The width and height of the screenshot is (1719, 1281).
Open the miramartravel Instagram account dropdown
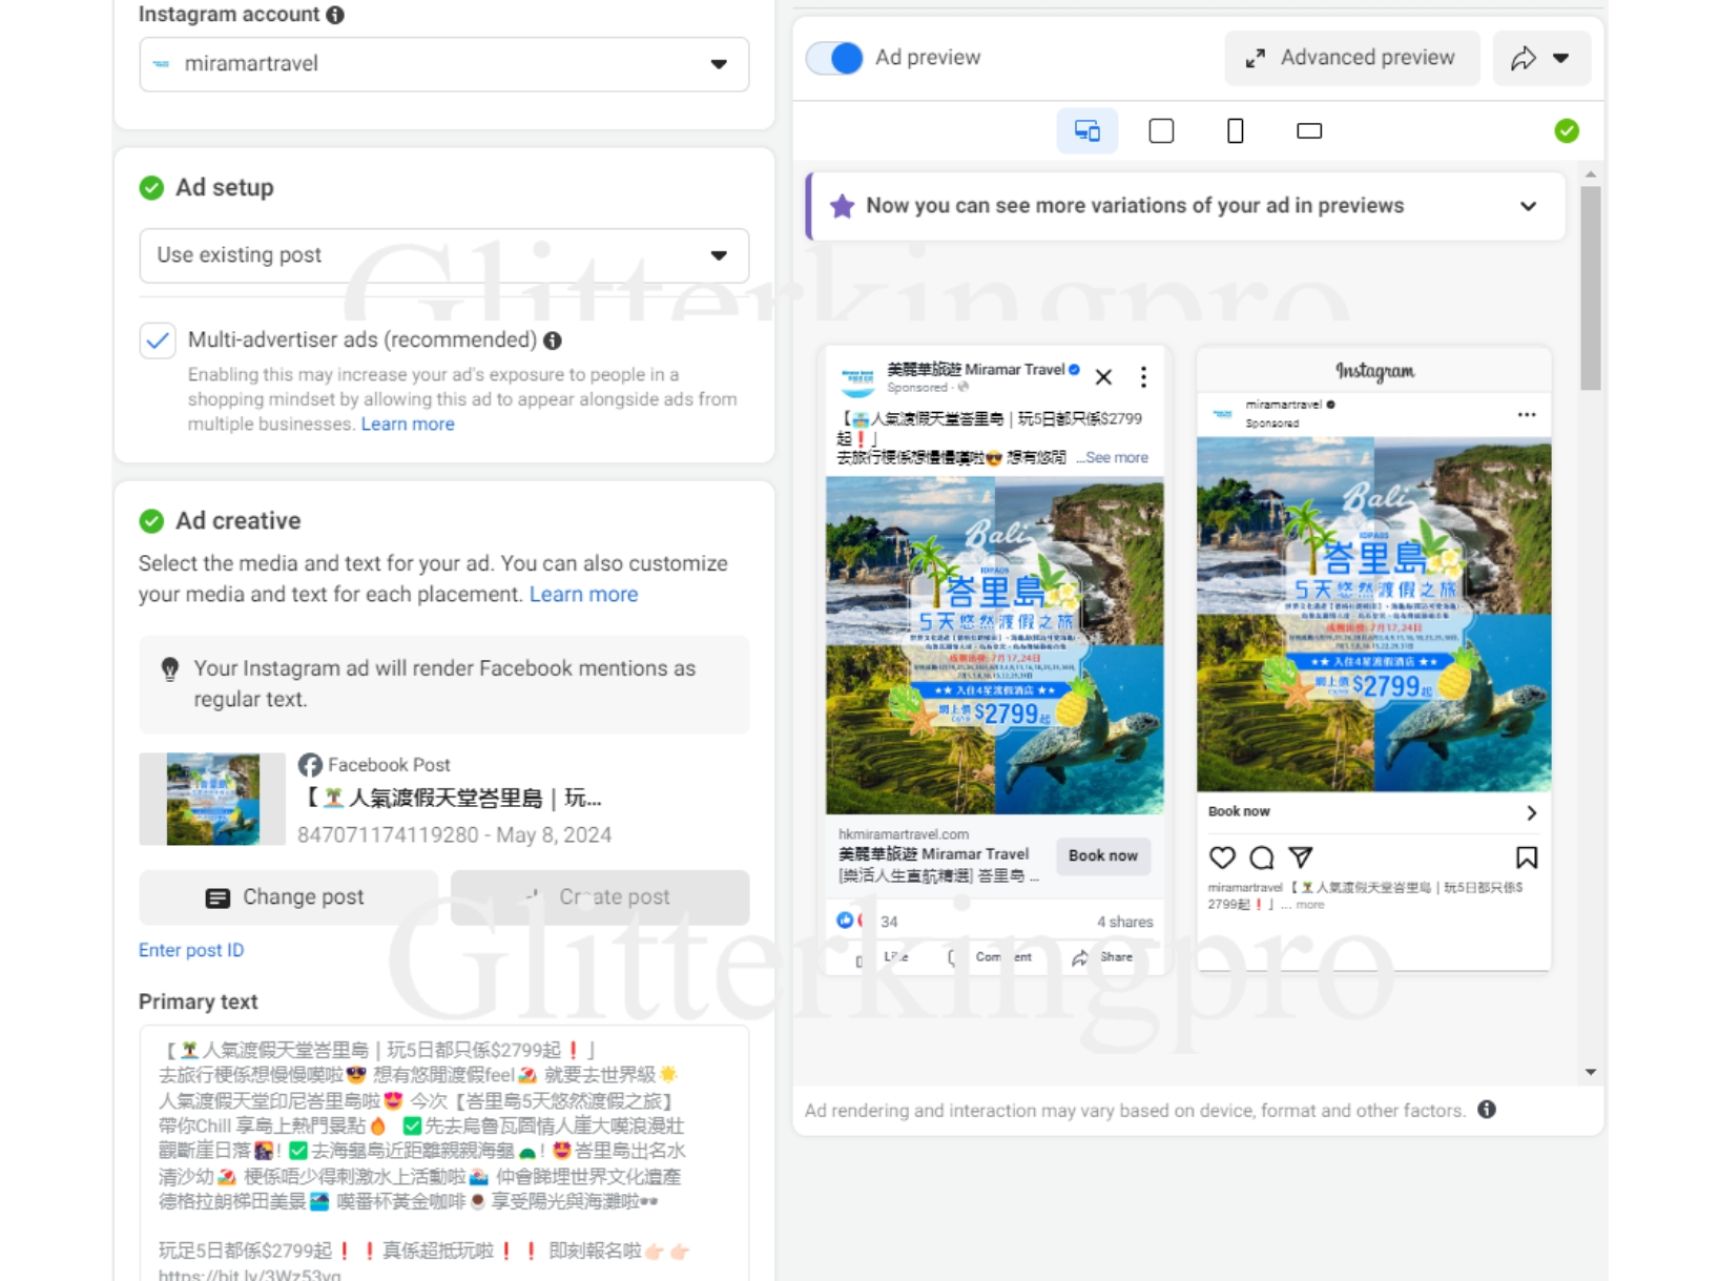pyautogui.click(x=444, y=64)
